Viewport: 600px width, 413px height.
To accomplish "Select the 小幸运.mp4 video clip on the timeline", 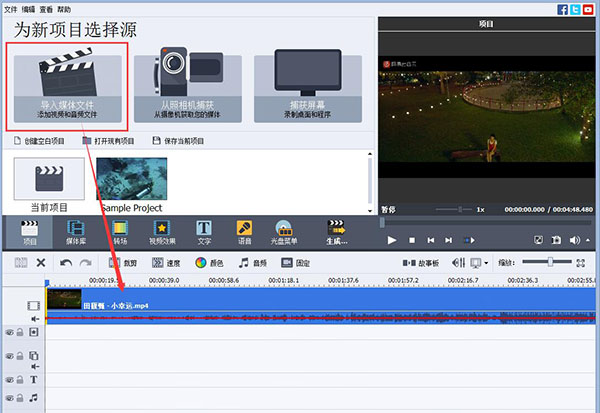I will pos(321,299).
